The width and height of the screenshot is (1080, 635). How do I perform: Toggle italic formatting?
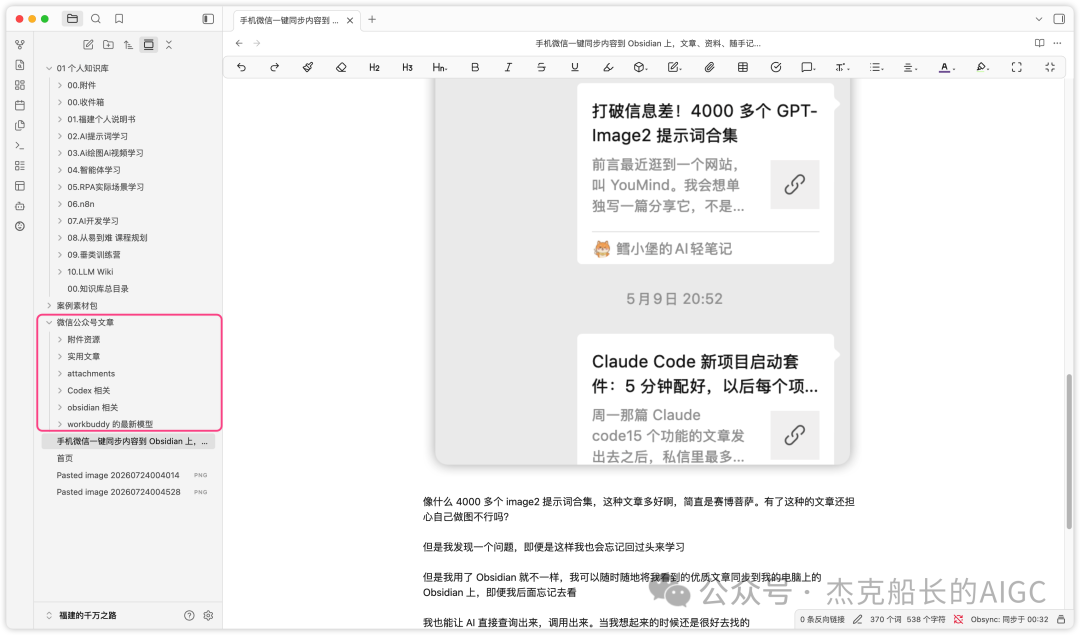click(x=508, y=67)
